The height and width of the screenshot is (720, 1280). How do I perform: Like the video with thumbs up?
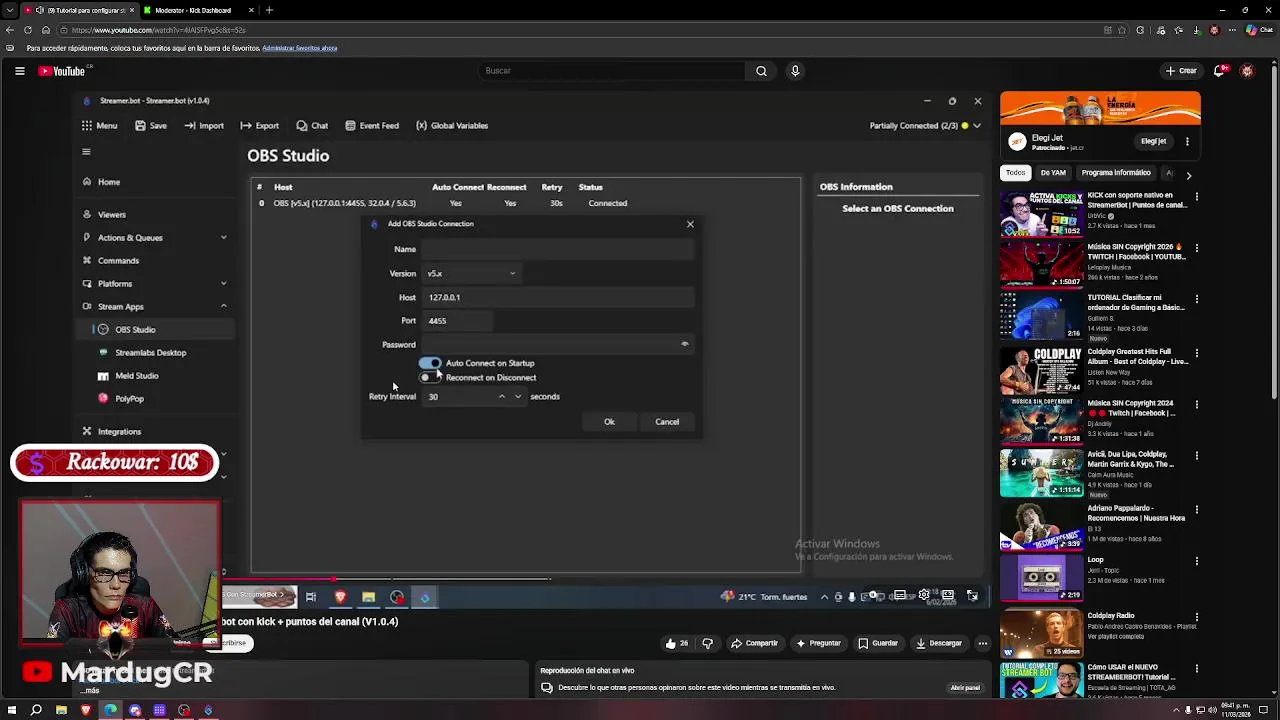coord(676,644)
